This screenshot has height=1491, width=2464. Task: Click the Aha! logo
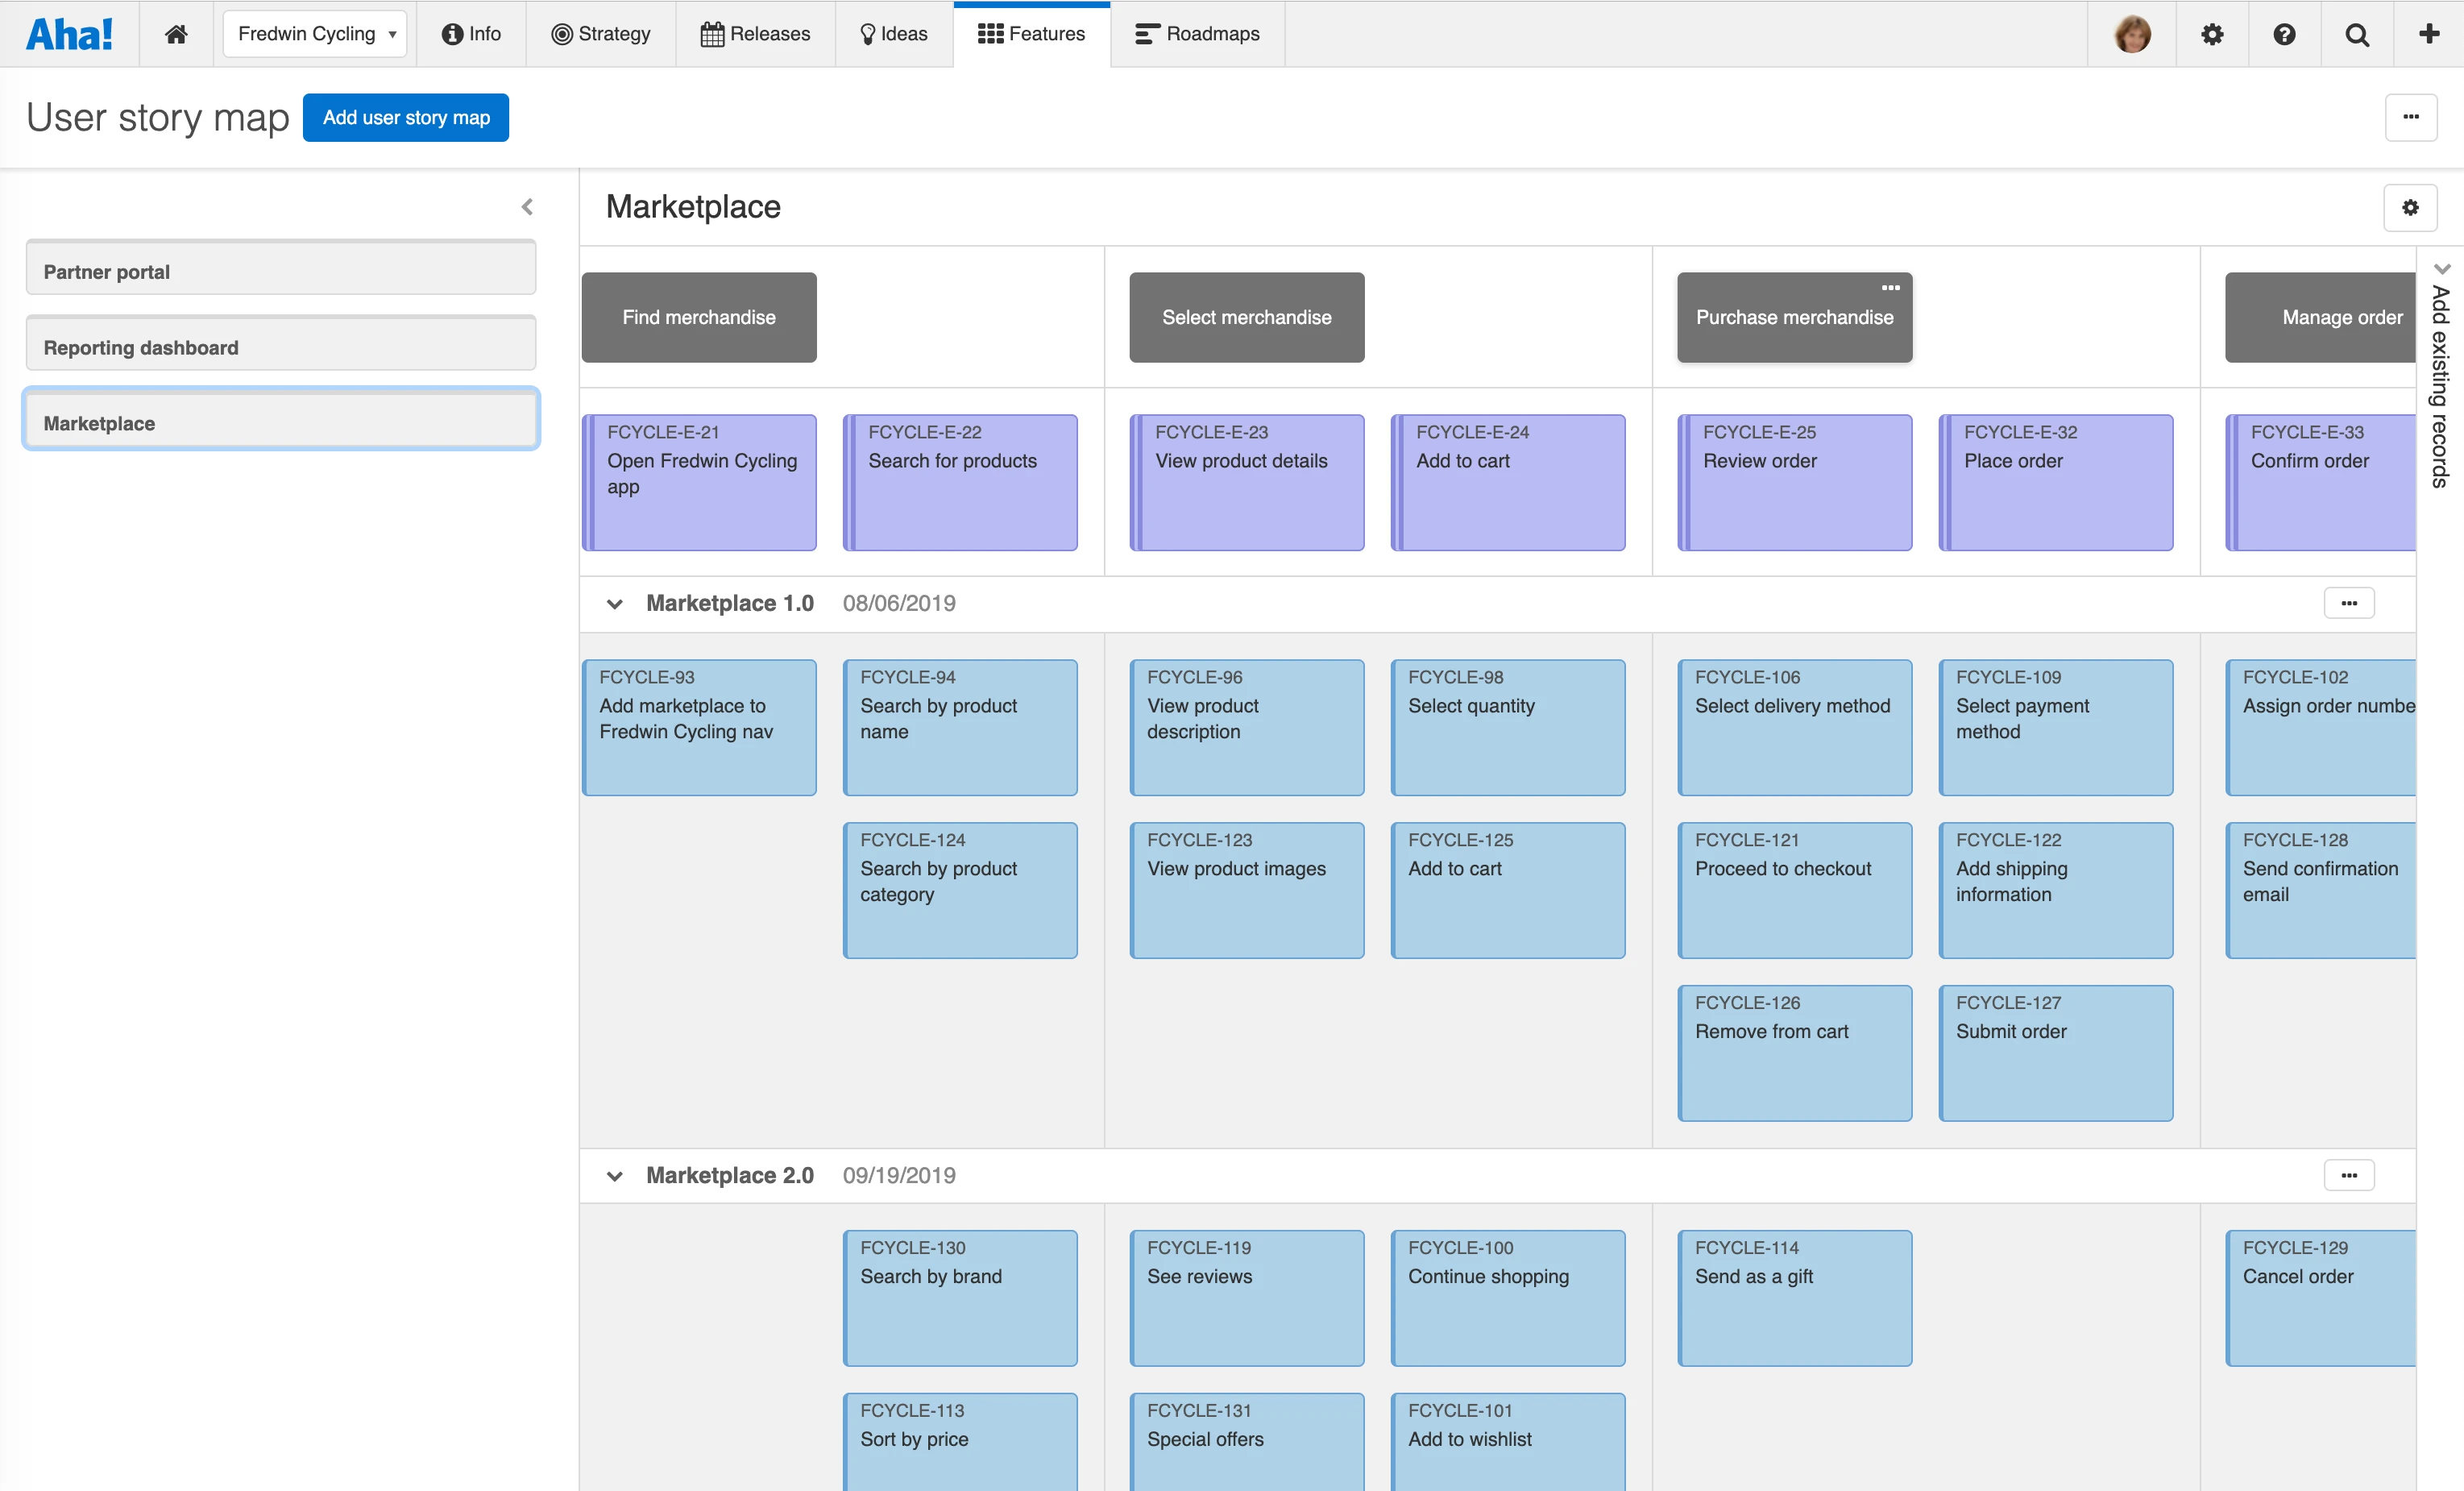coord(69,34)
